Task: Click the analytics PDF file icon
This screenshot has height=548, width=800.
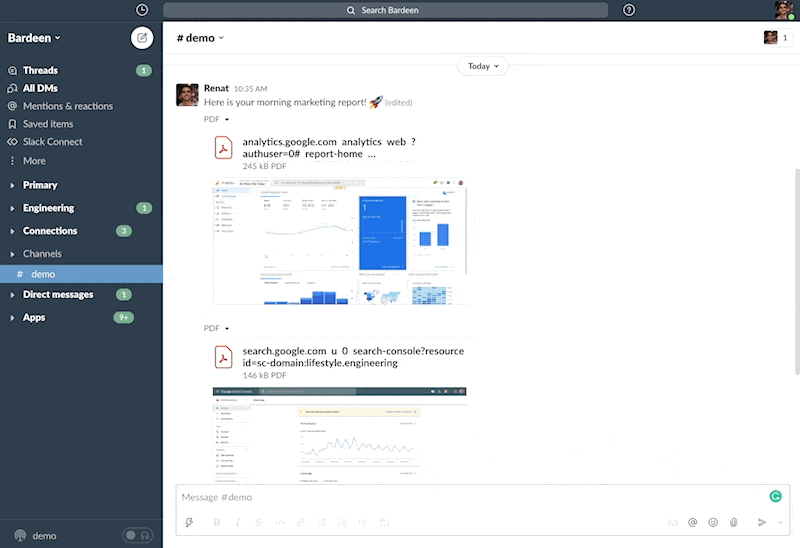Action: tap(223, 148)
